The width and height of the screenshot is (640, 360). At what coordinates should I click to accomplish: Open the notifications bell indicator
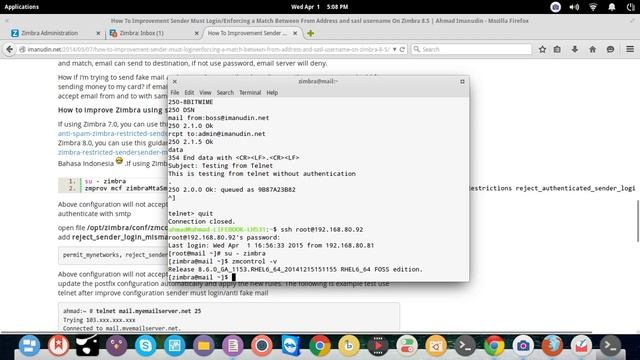(x=611, y=7)
